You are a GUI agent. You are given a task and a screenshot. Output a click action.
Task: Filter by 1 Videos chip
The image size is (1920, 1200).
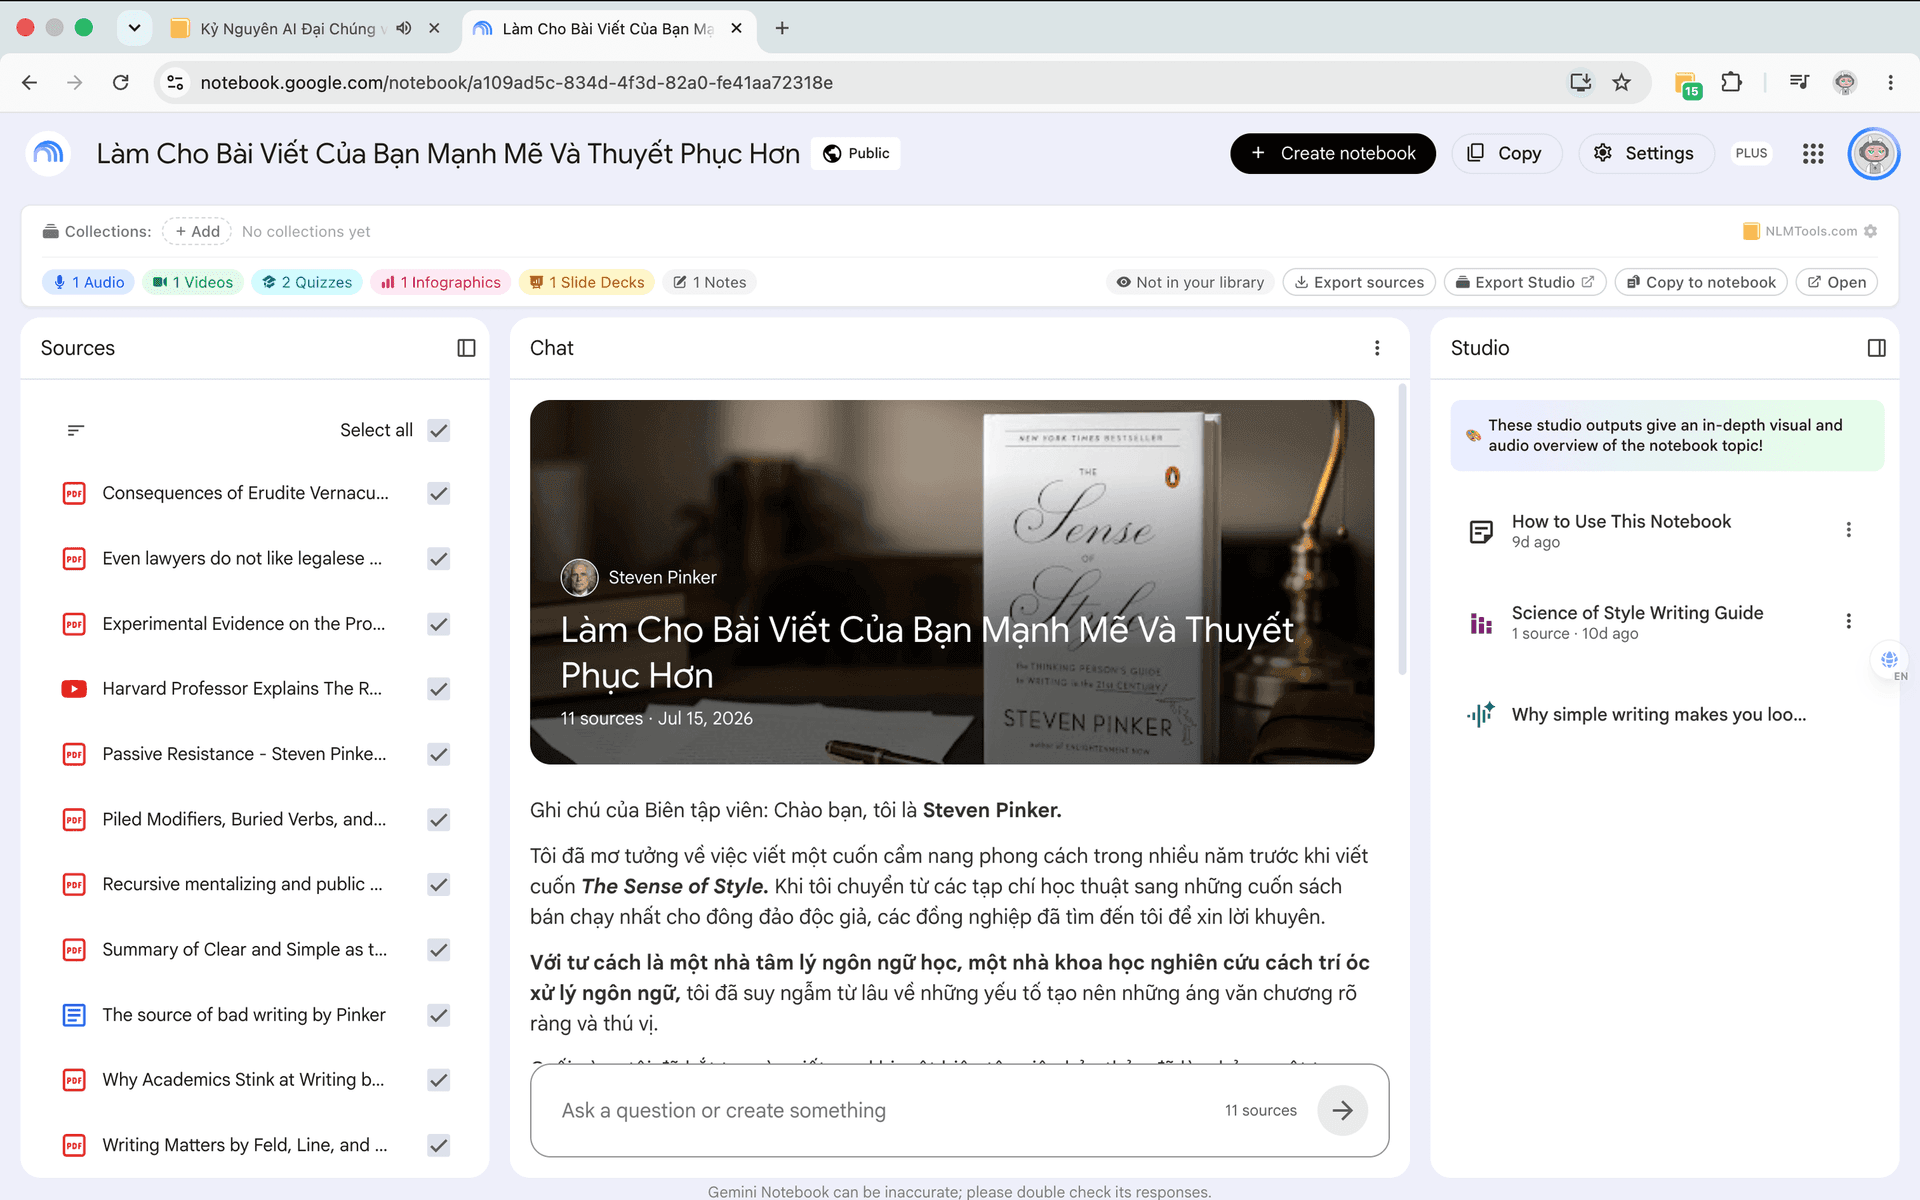193,282
